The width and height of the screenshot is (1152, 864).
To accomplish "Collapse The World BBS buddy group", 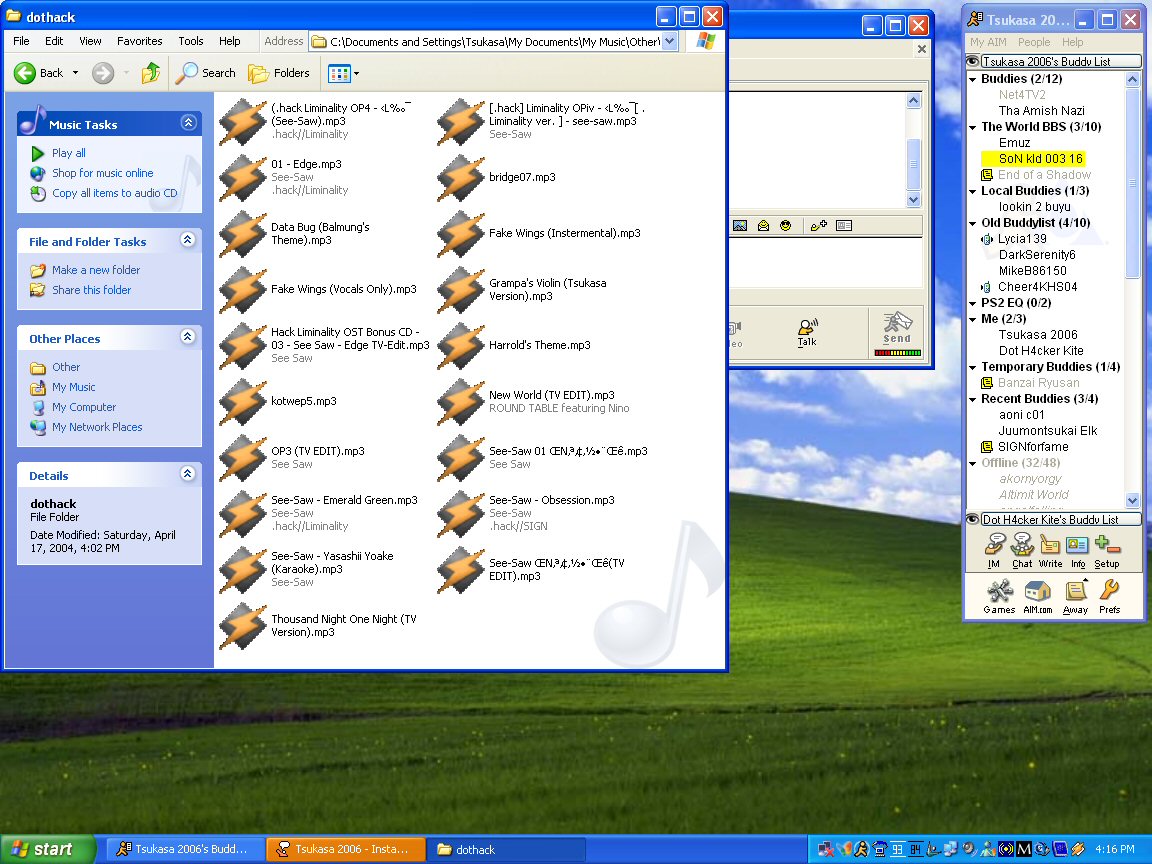I will 973,127.
